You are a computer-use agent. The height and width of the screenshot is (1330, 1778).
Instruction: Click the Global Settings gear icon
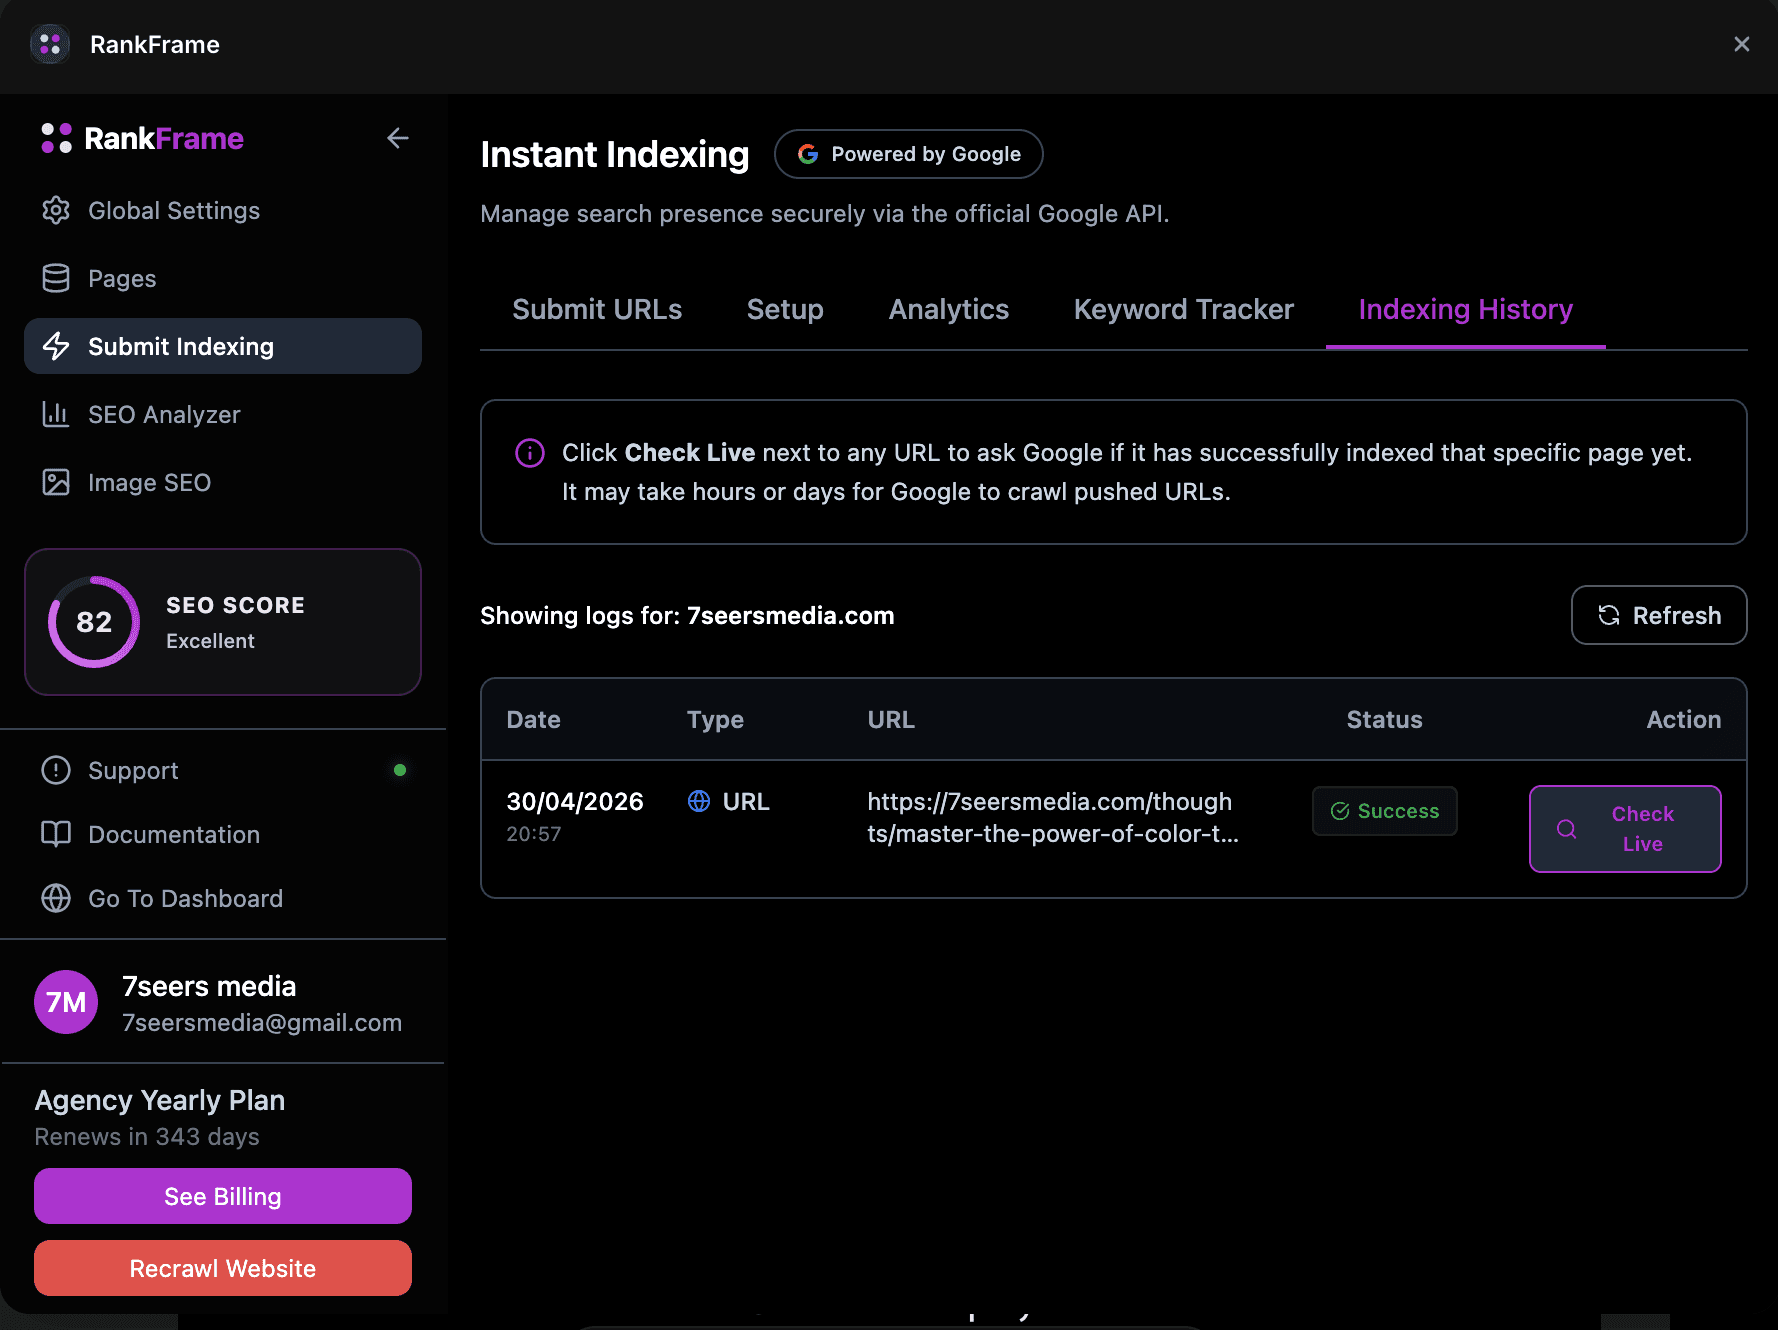tap(56, 210)
